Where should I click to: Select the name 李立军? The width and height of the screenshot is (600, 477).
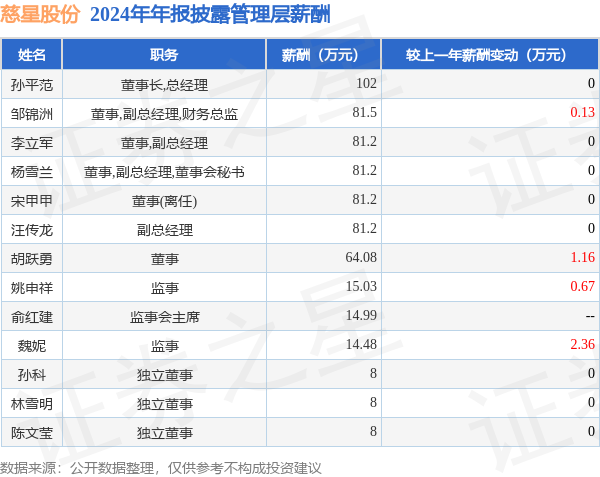[x=31, y=143]
